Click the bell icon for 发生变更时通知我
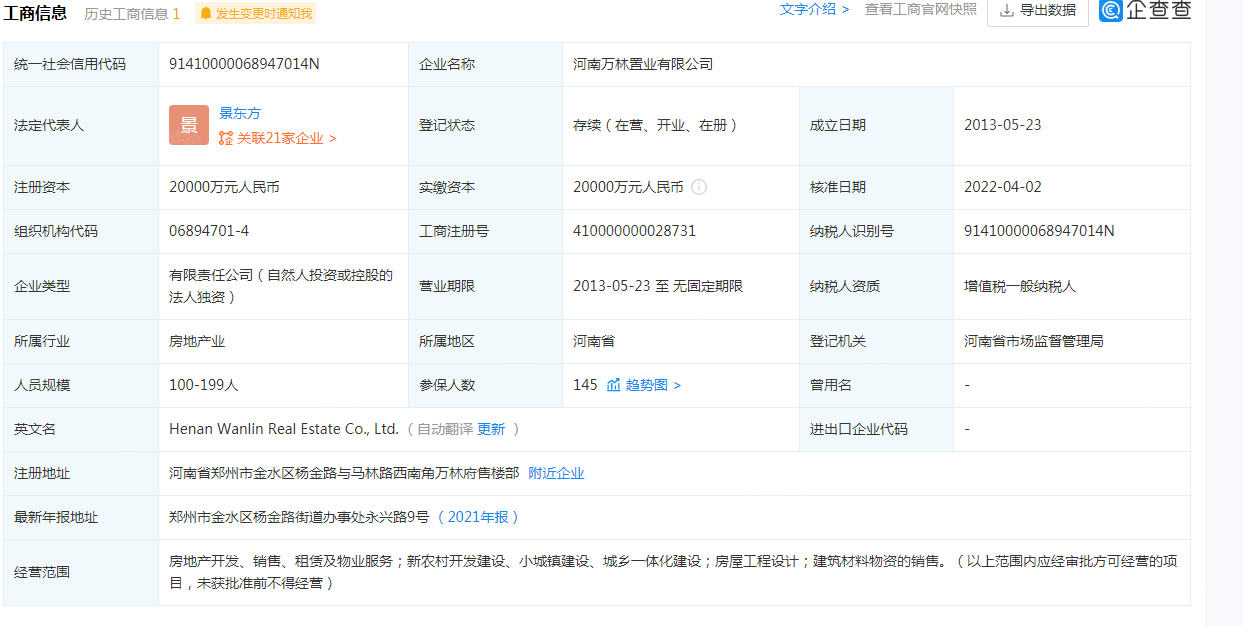This screenshot has width=1243, height=626. [x=206, y=14]
